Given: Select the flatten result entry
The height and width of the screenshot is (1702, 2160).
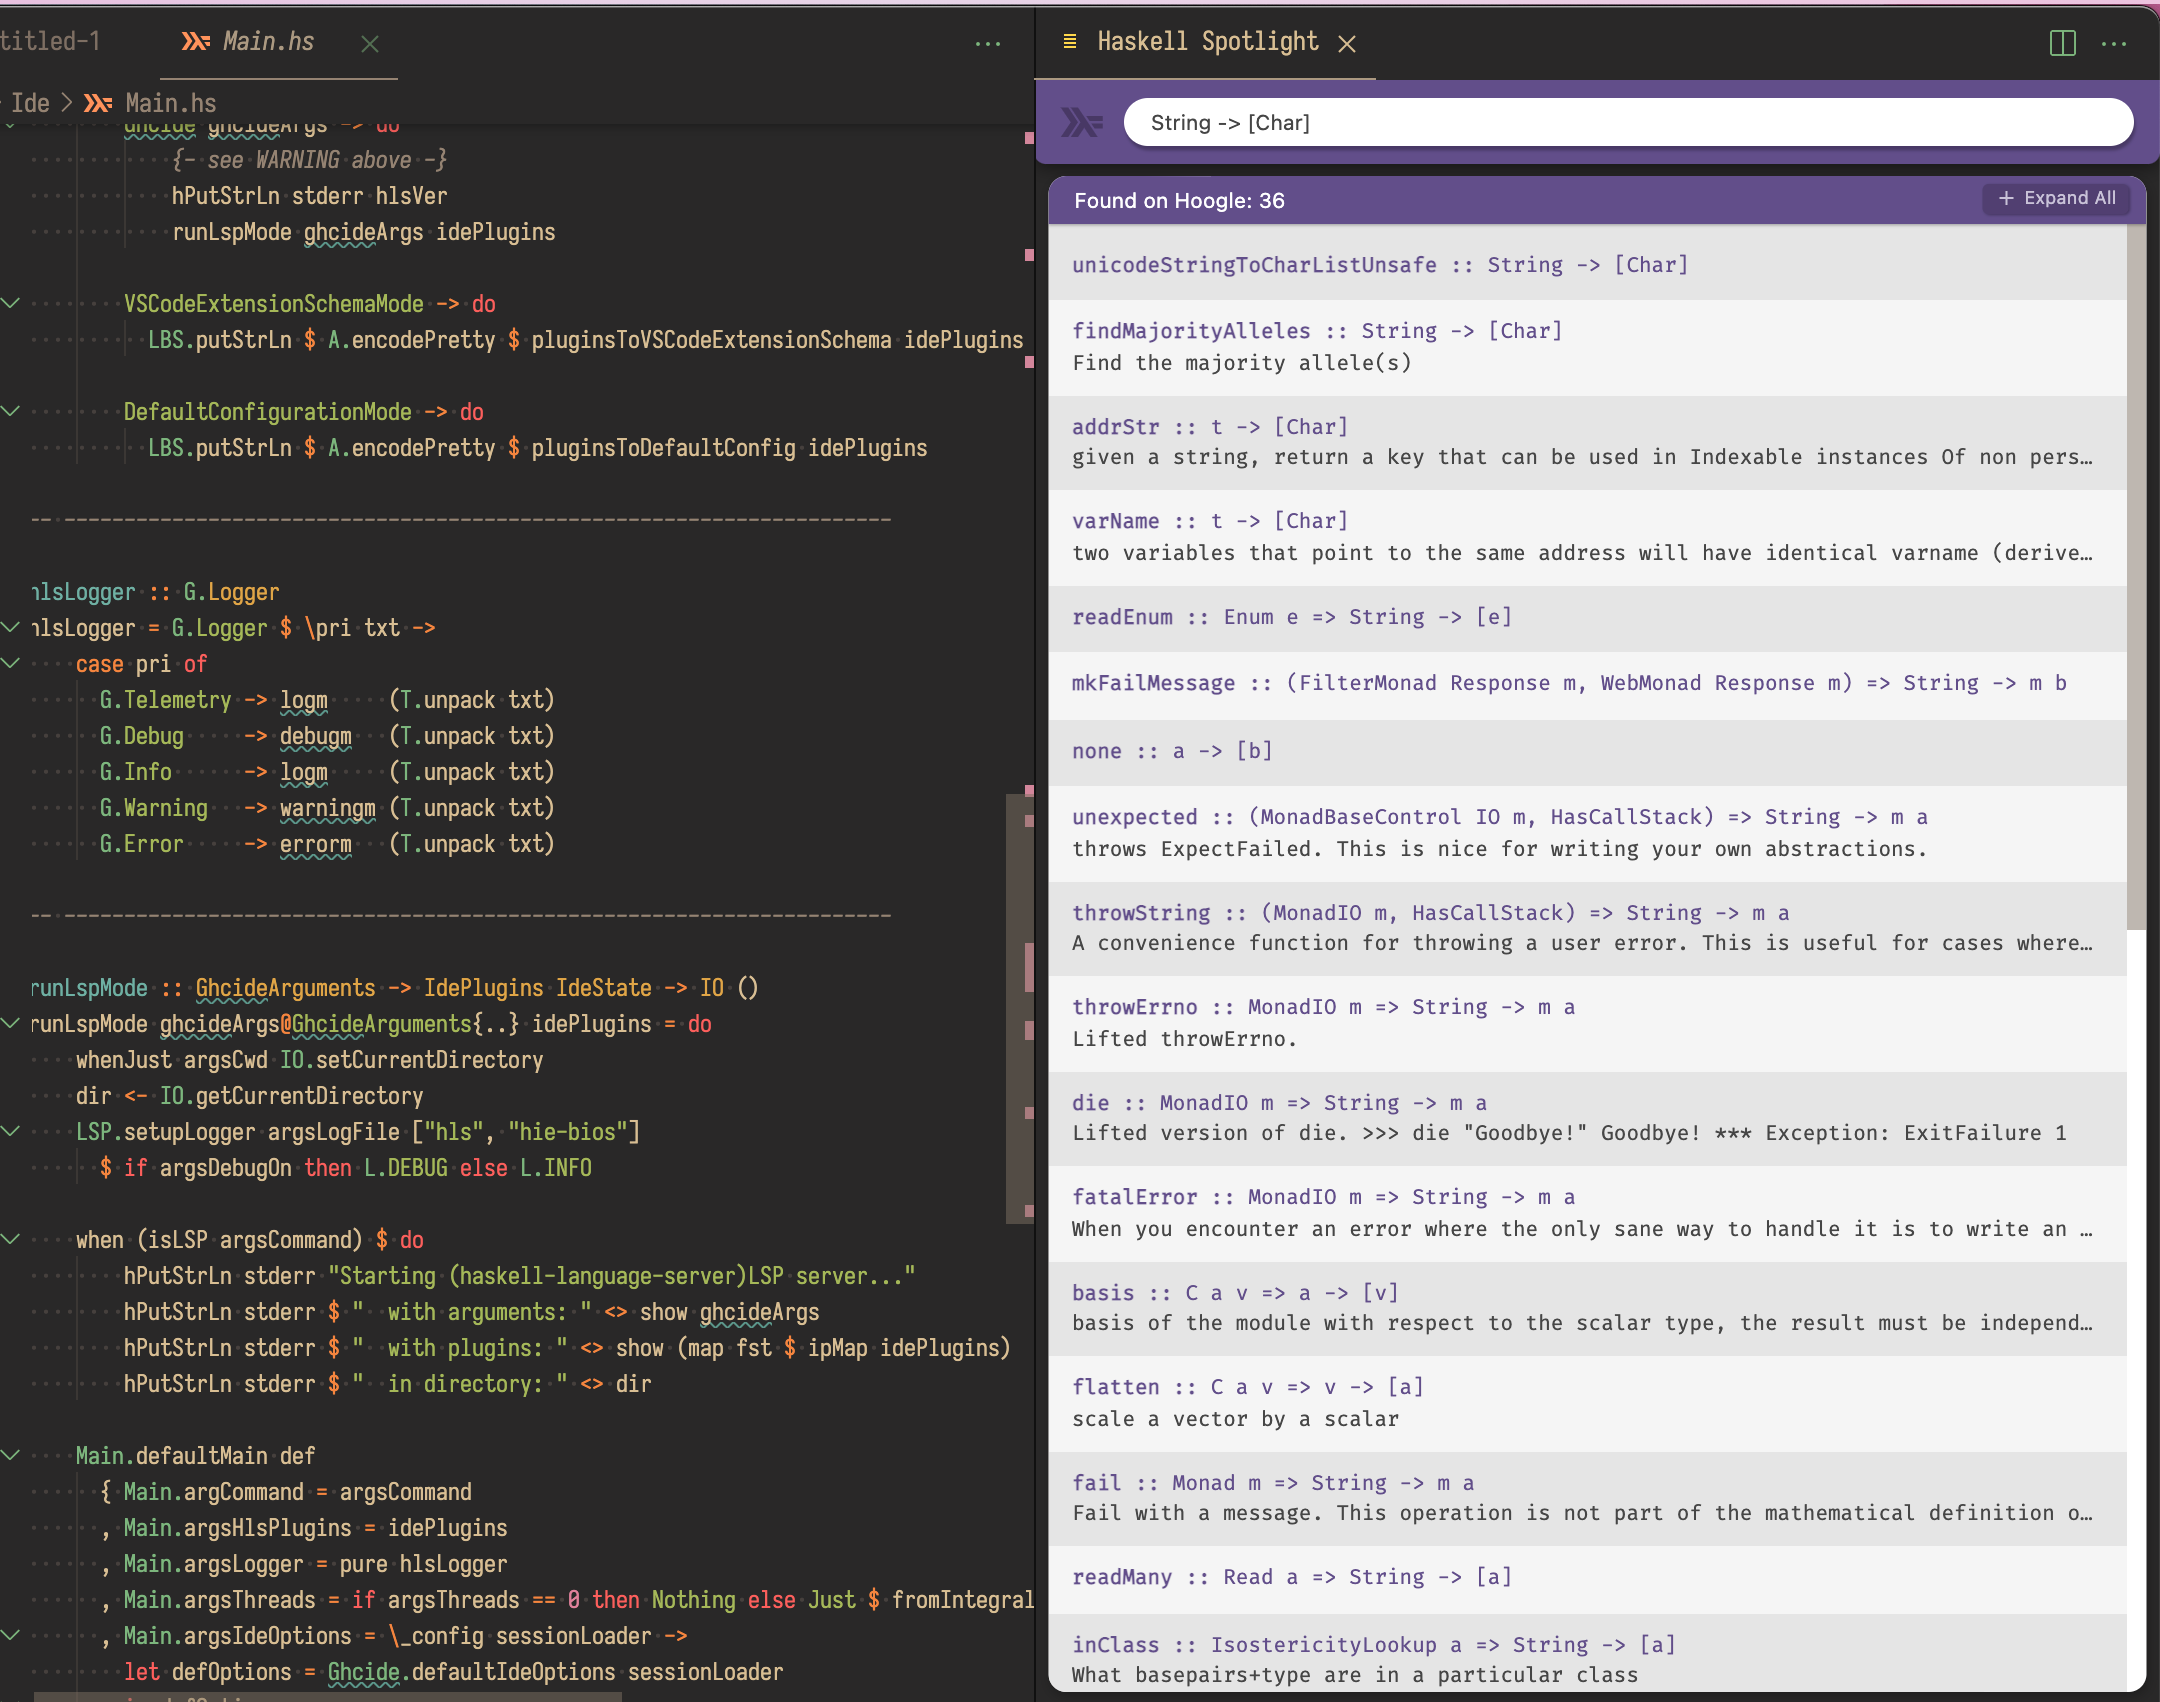Looking at the screenshot, I should pyautogui.click(x=1587, y=1403).
